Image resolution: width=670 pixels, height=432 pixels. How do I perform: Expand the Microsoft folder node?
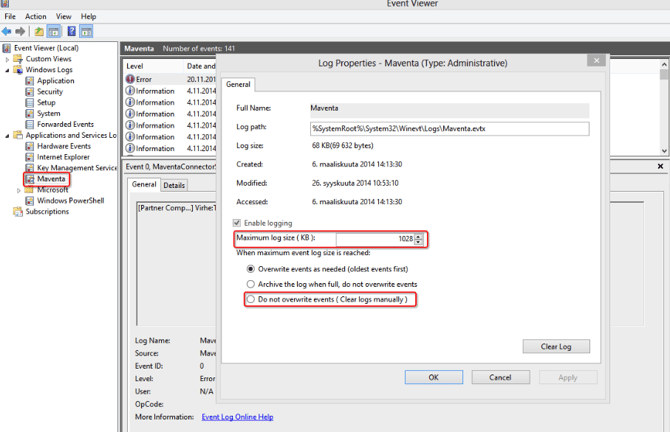pos(19,190)
